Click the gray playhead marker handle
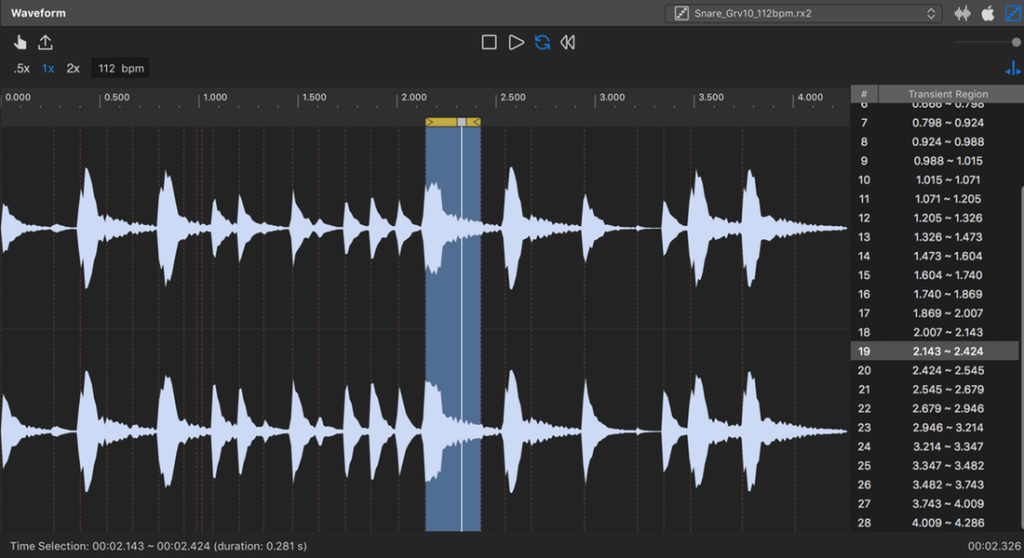Image resolution: width=1024 pixels, height=558 pixels. tap(462, 122)
